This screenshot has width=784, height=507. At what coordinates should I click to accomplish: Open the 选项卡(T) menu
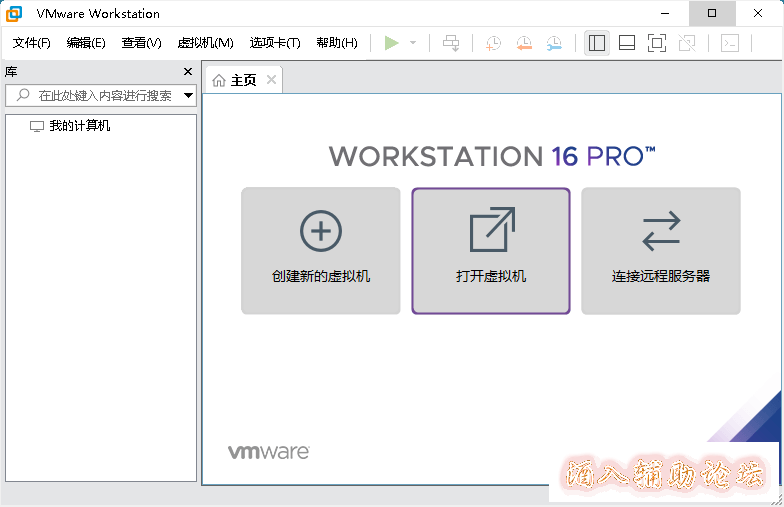(x=275, y=43)
